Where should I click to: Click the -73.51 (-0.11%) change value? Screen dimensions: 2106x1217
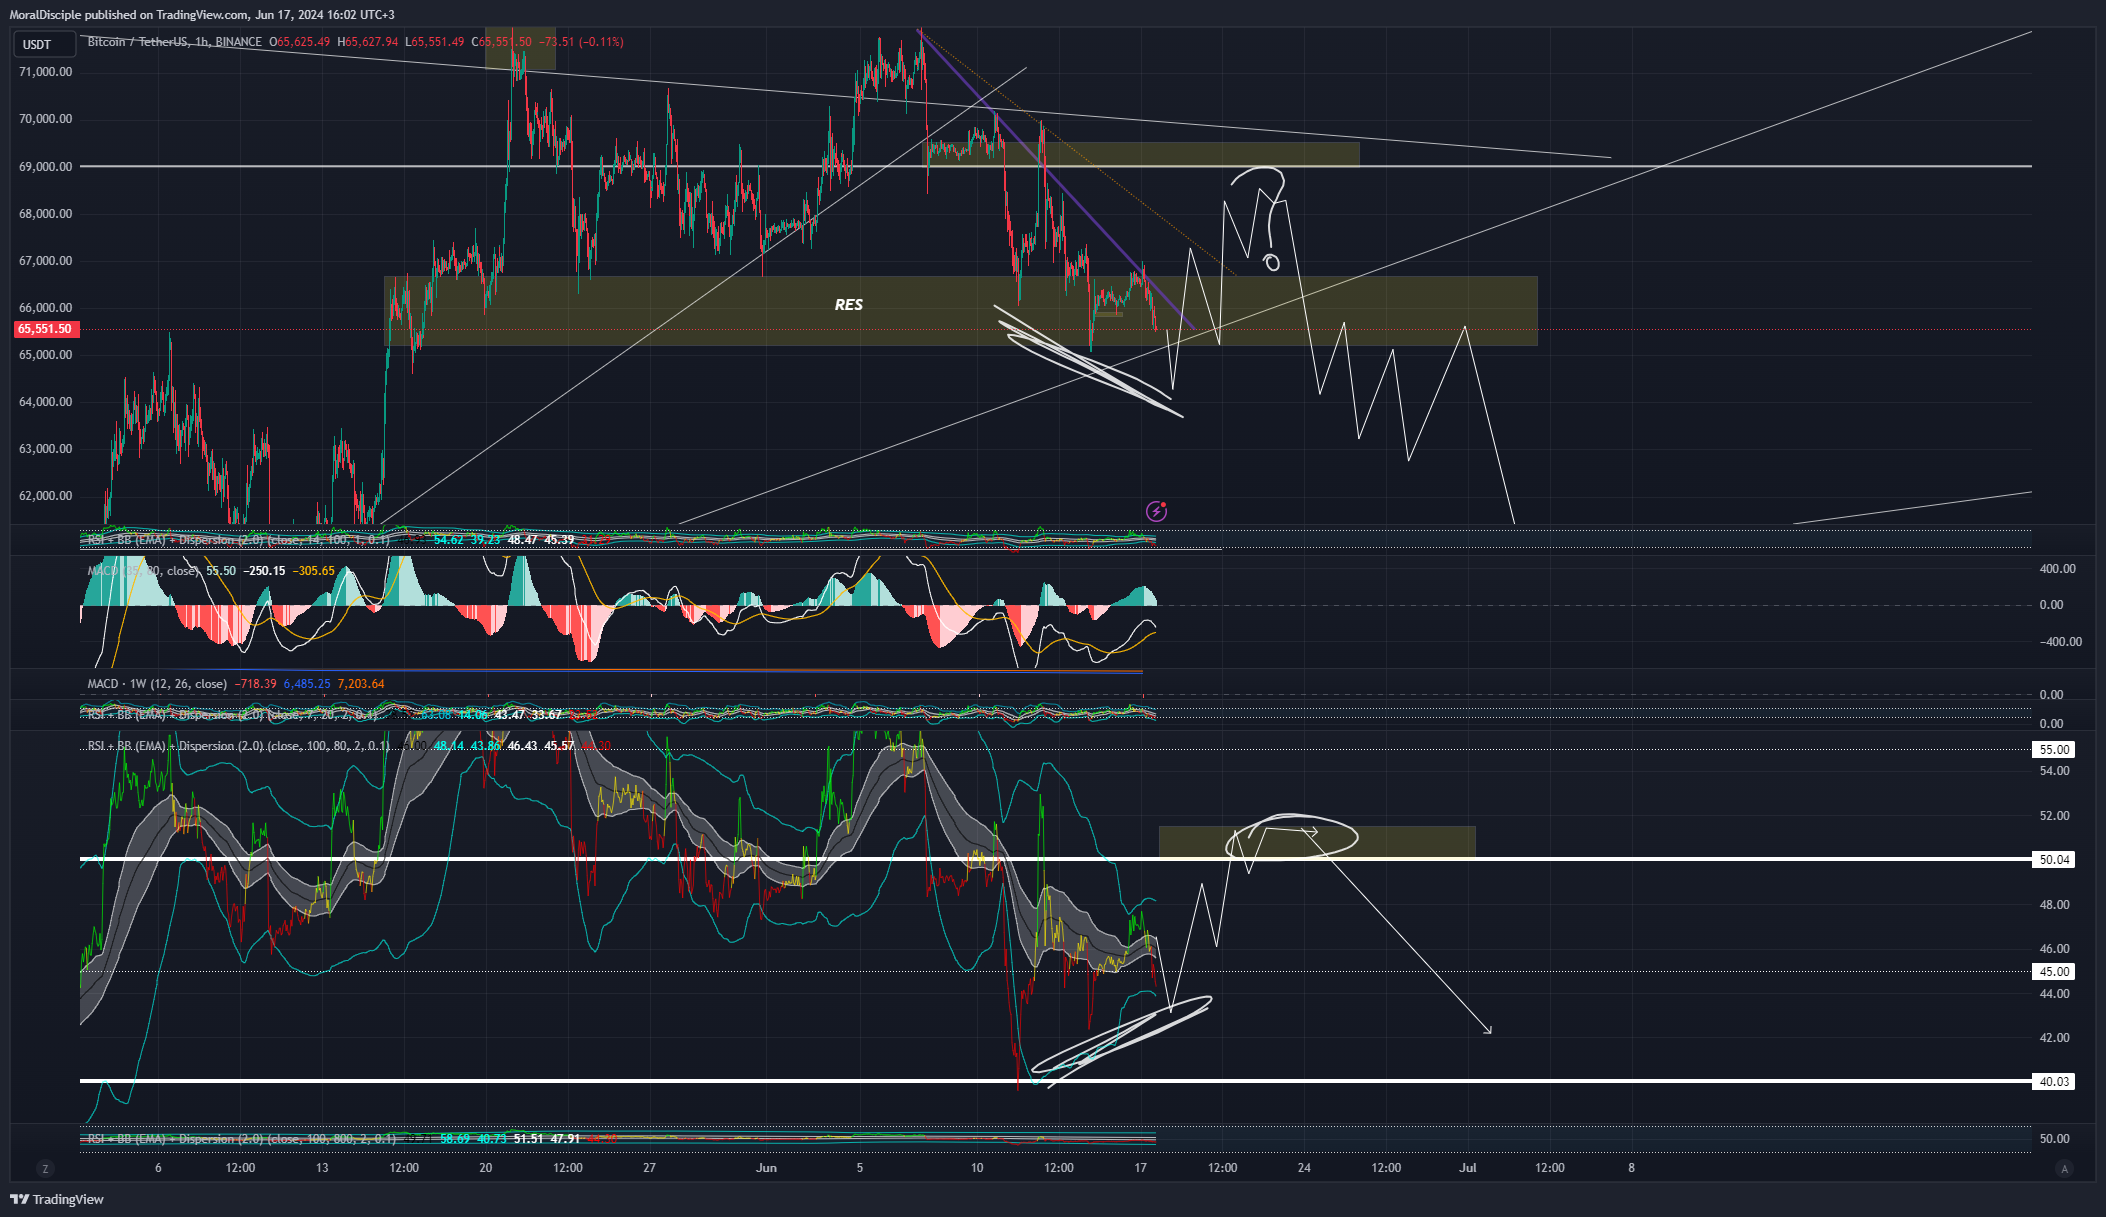tap(582, 42)
